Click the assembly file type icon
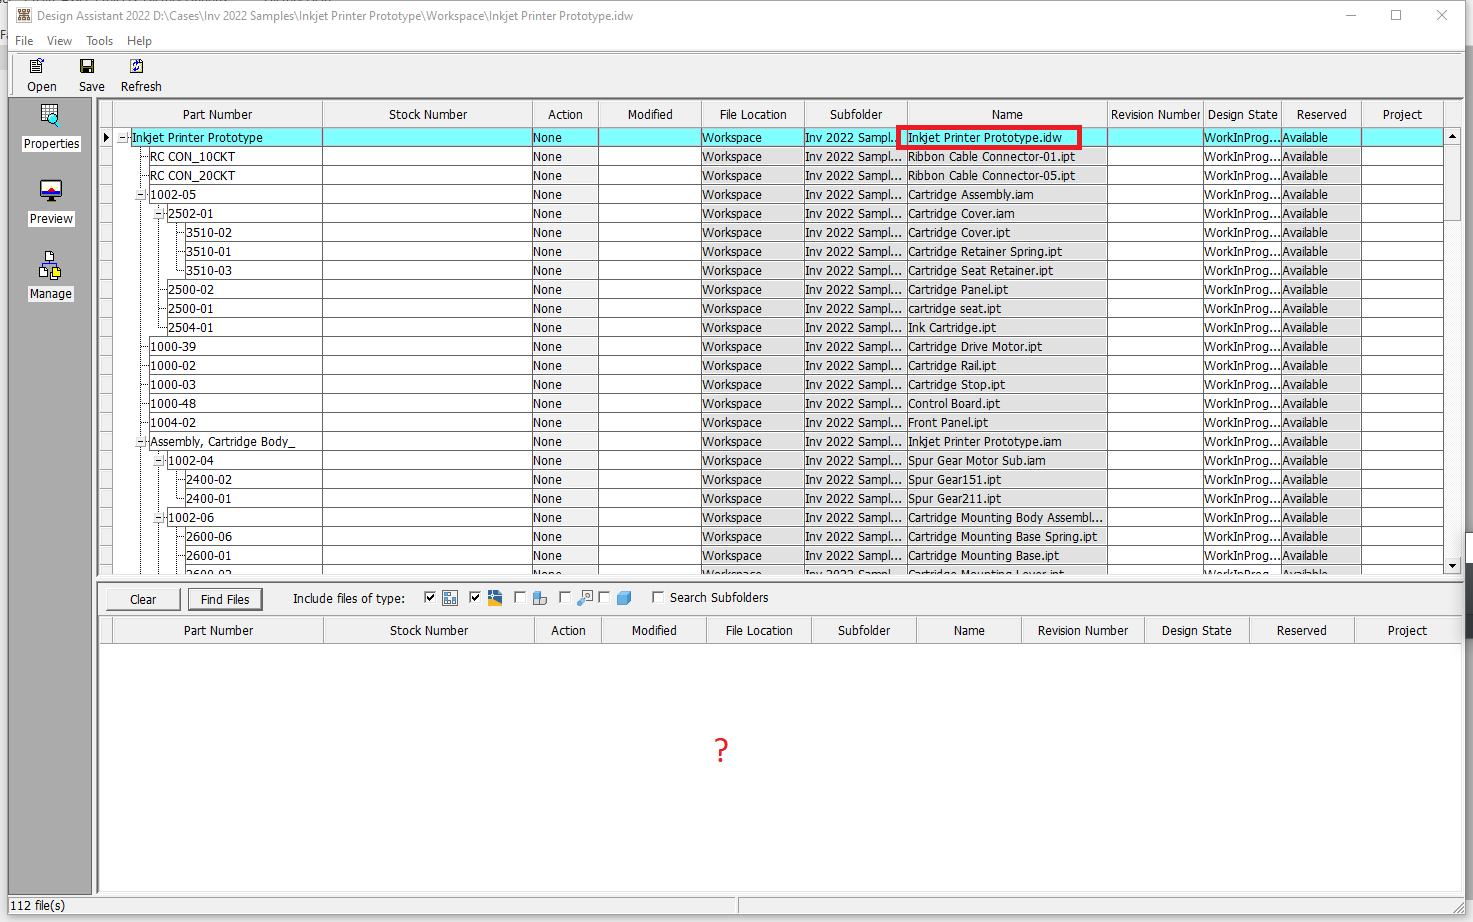The width and height of the screenshot is (1473, 922). [x=540, y=597]
